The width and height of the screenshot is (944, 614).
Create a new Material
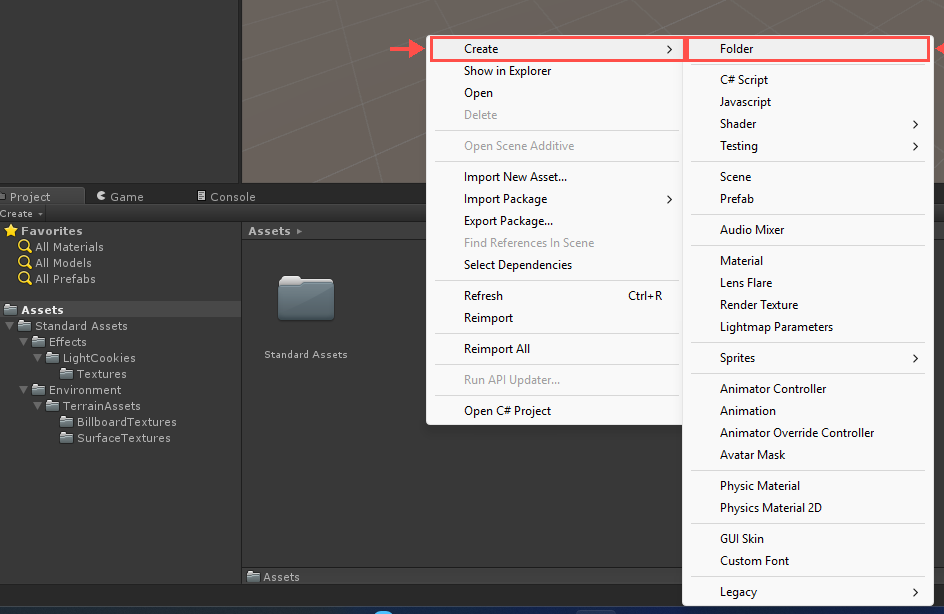tap(807, 261)
